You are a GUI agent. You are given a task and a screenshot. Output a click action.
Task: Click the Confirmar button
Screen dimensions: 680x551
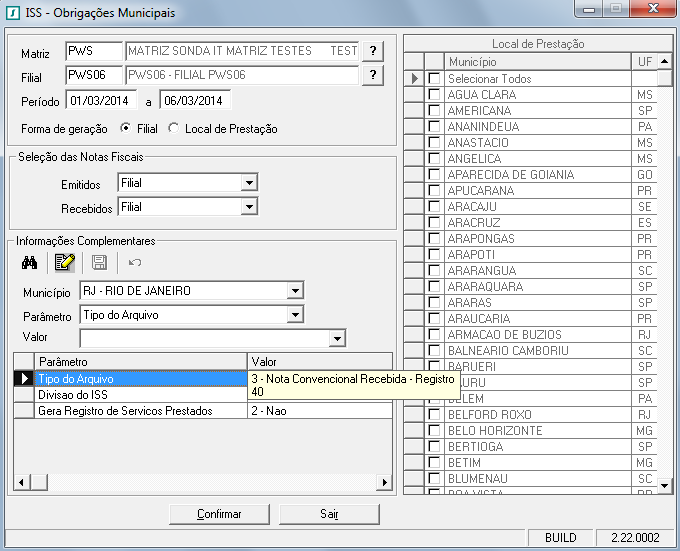pyautogui.click(x=219, y=514)
